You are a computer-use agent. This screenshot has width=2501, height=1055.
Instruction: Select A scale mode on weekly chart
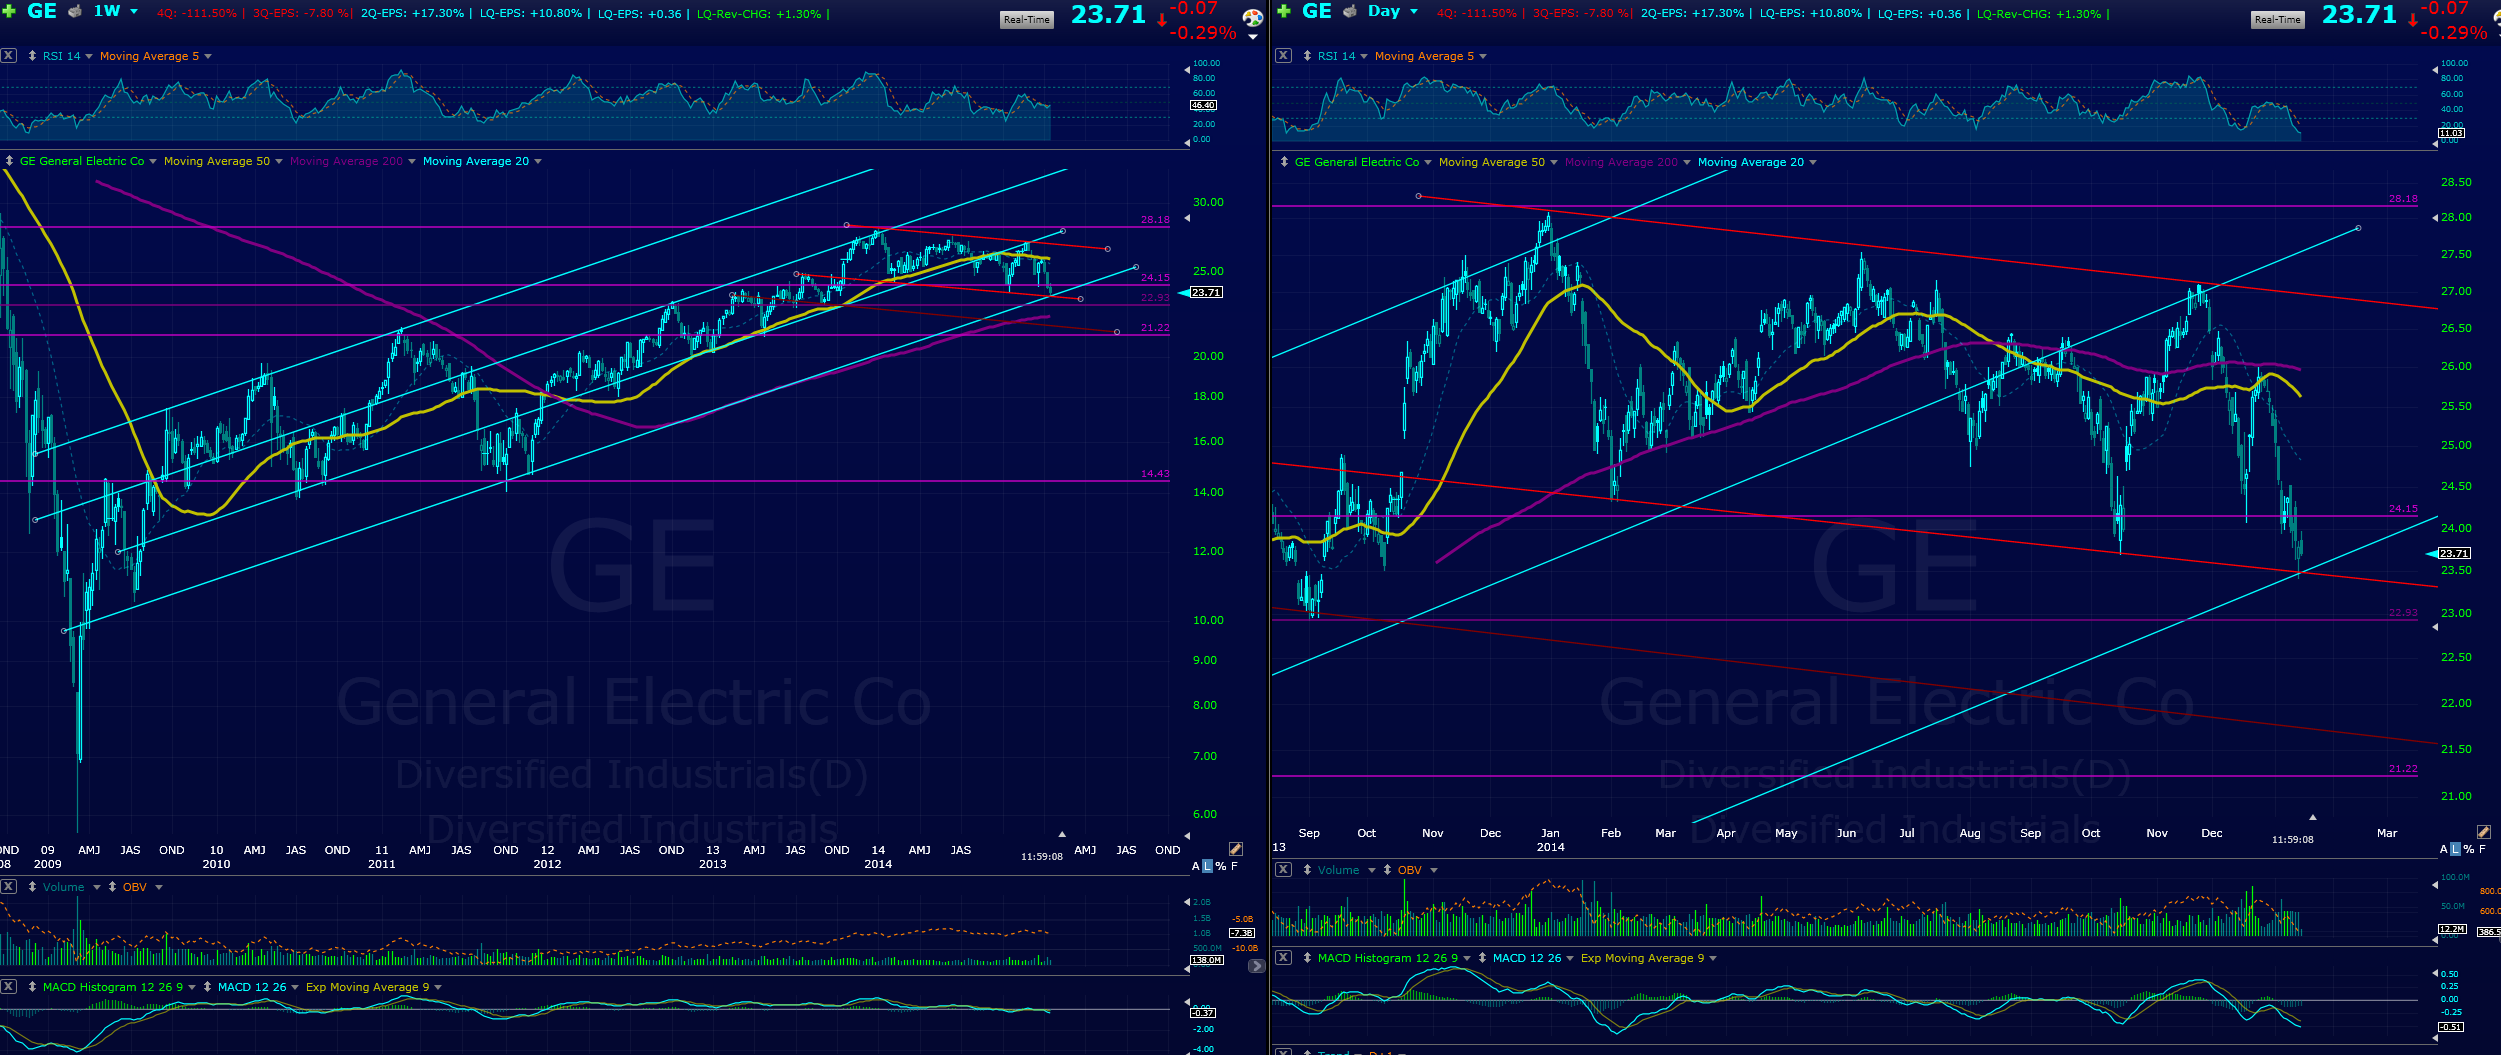coord(1196,866)
